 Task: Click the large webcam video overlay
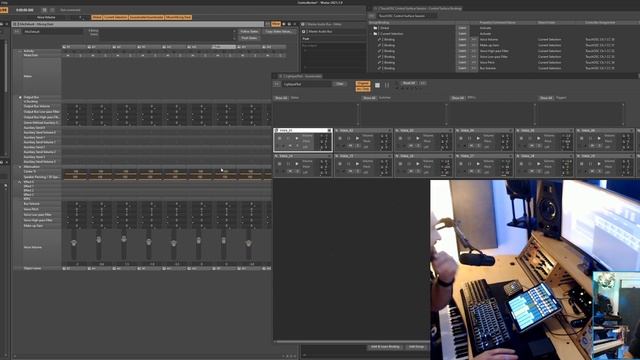pyautogui.click(x=535, y=269)
